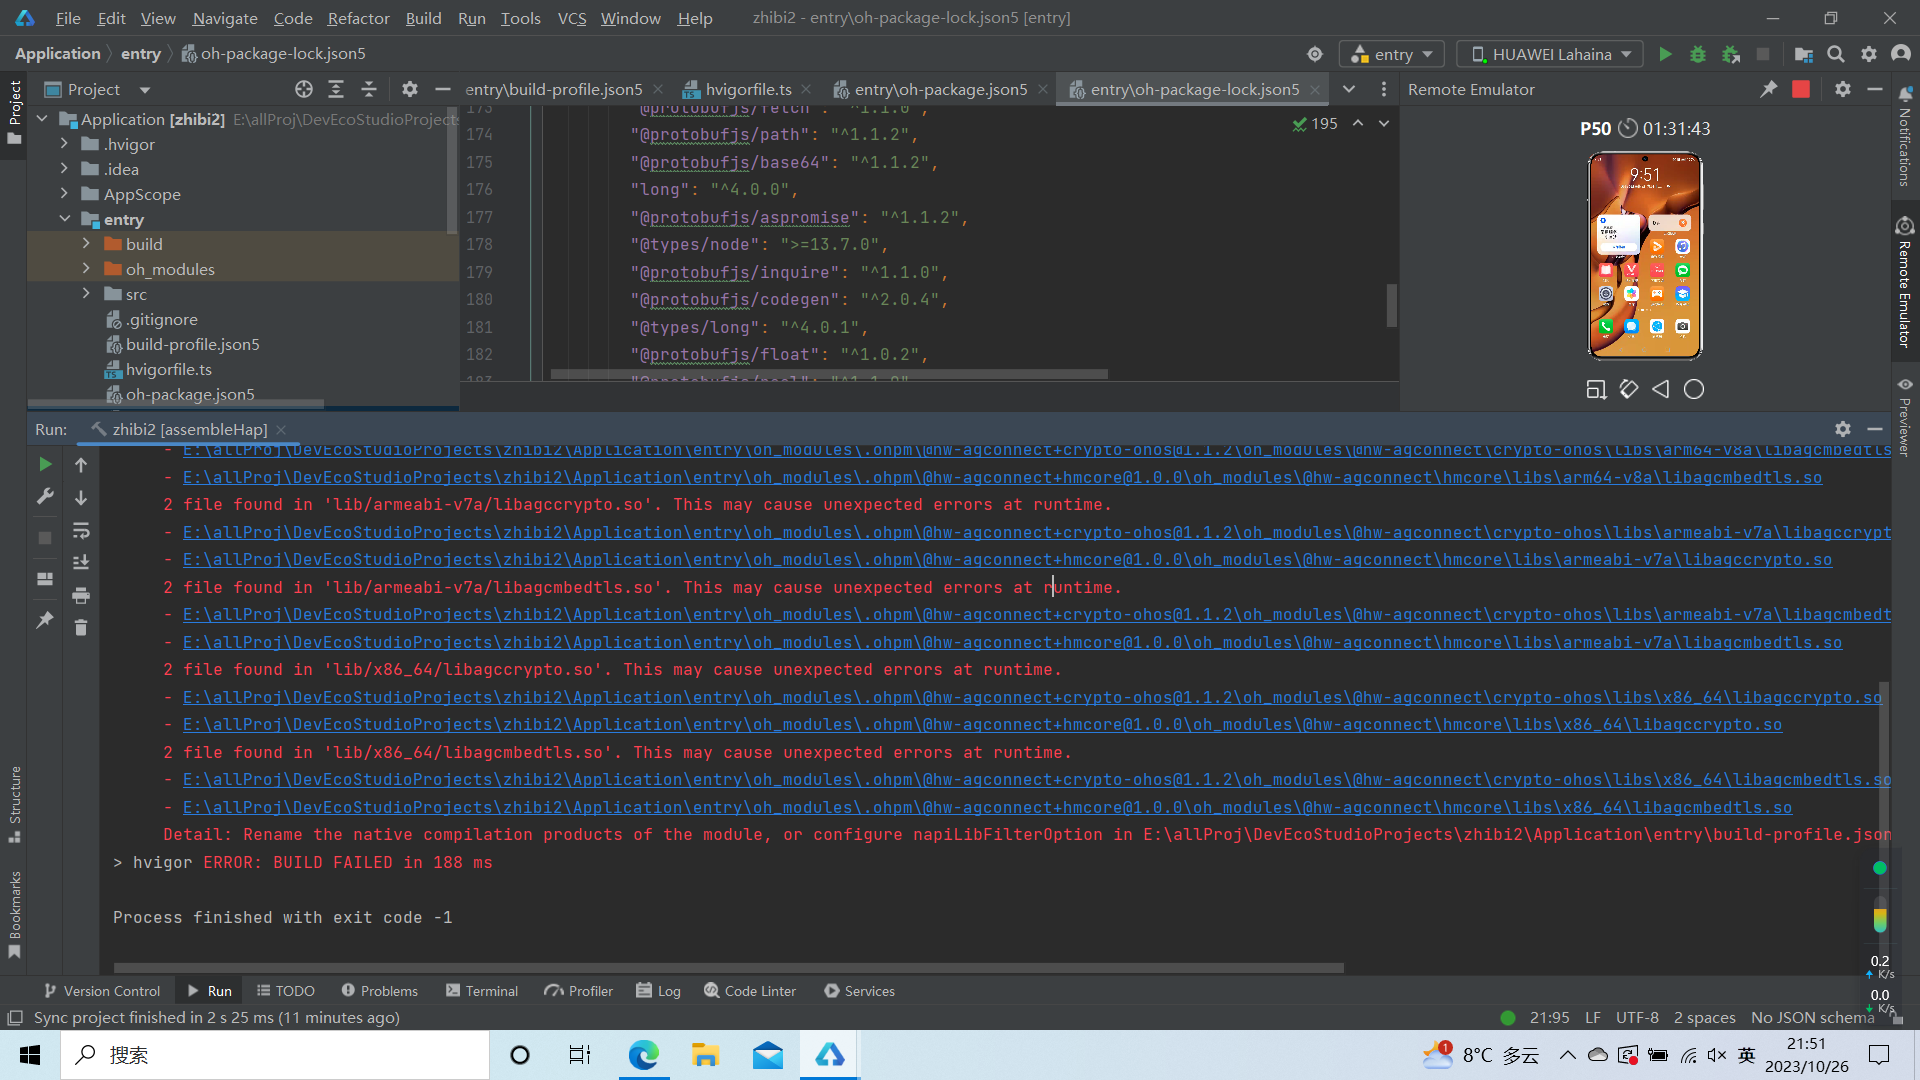The image size is (1920, 1080).
Task: Toggle scroll to end in Run console
Action: coord(81,563)
